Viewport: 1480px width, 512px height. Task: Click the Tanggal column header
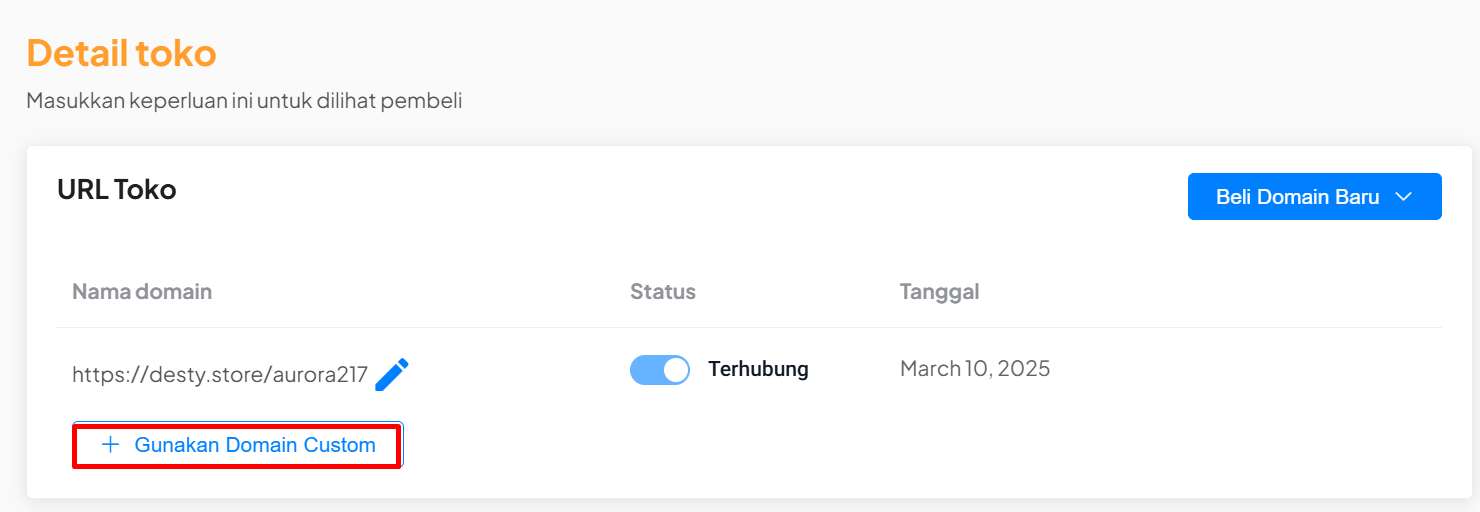pos(940,292)
